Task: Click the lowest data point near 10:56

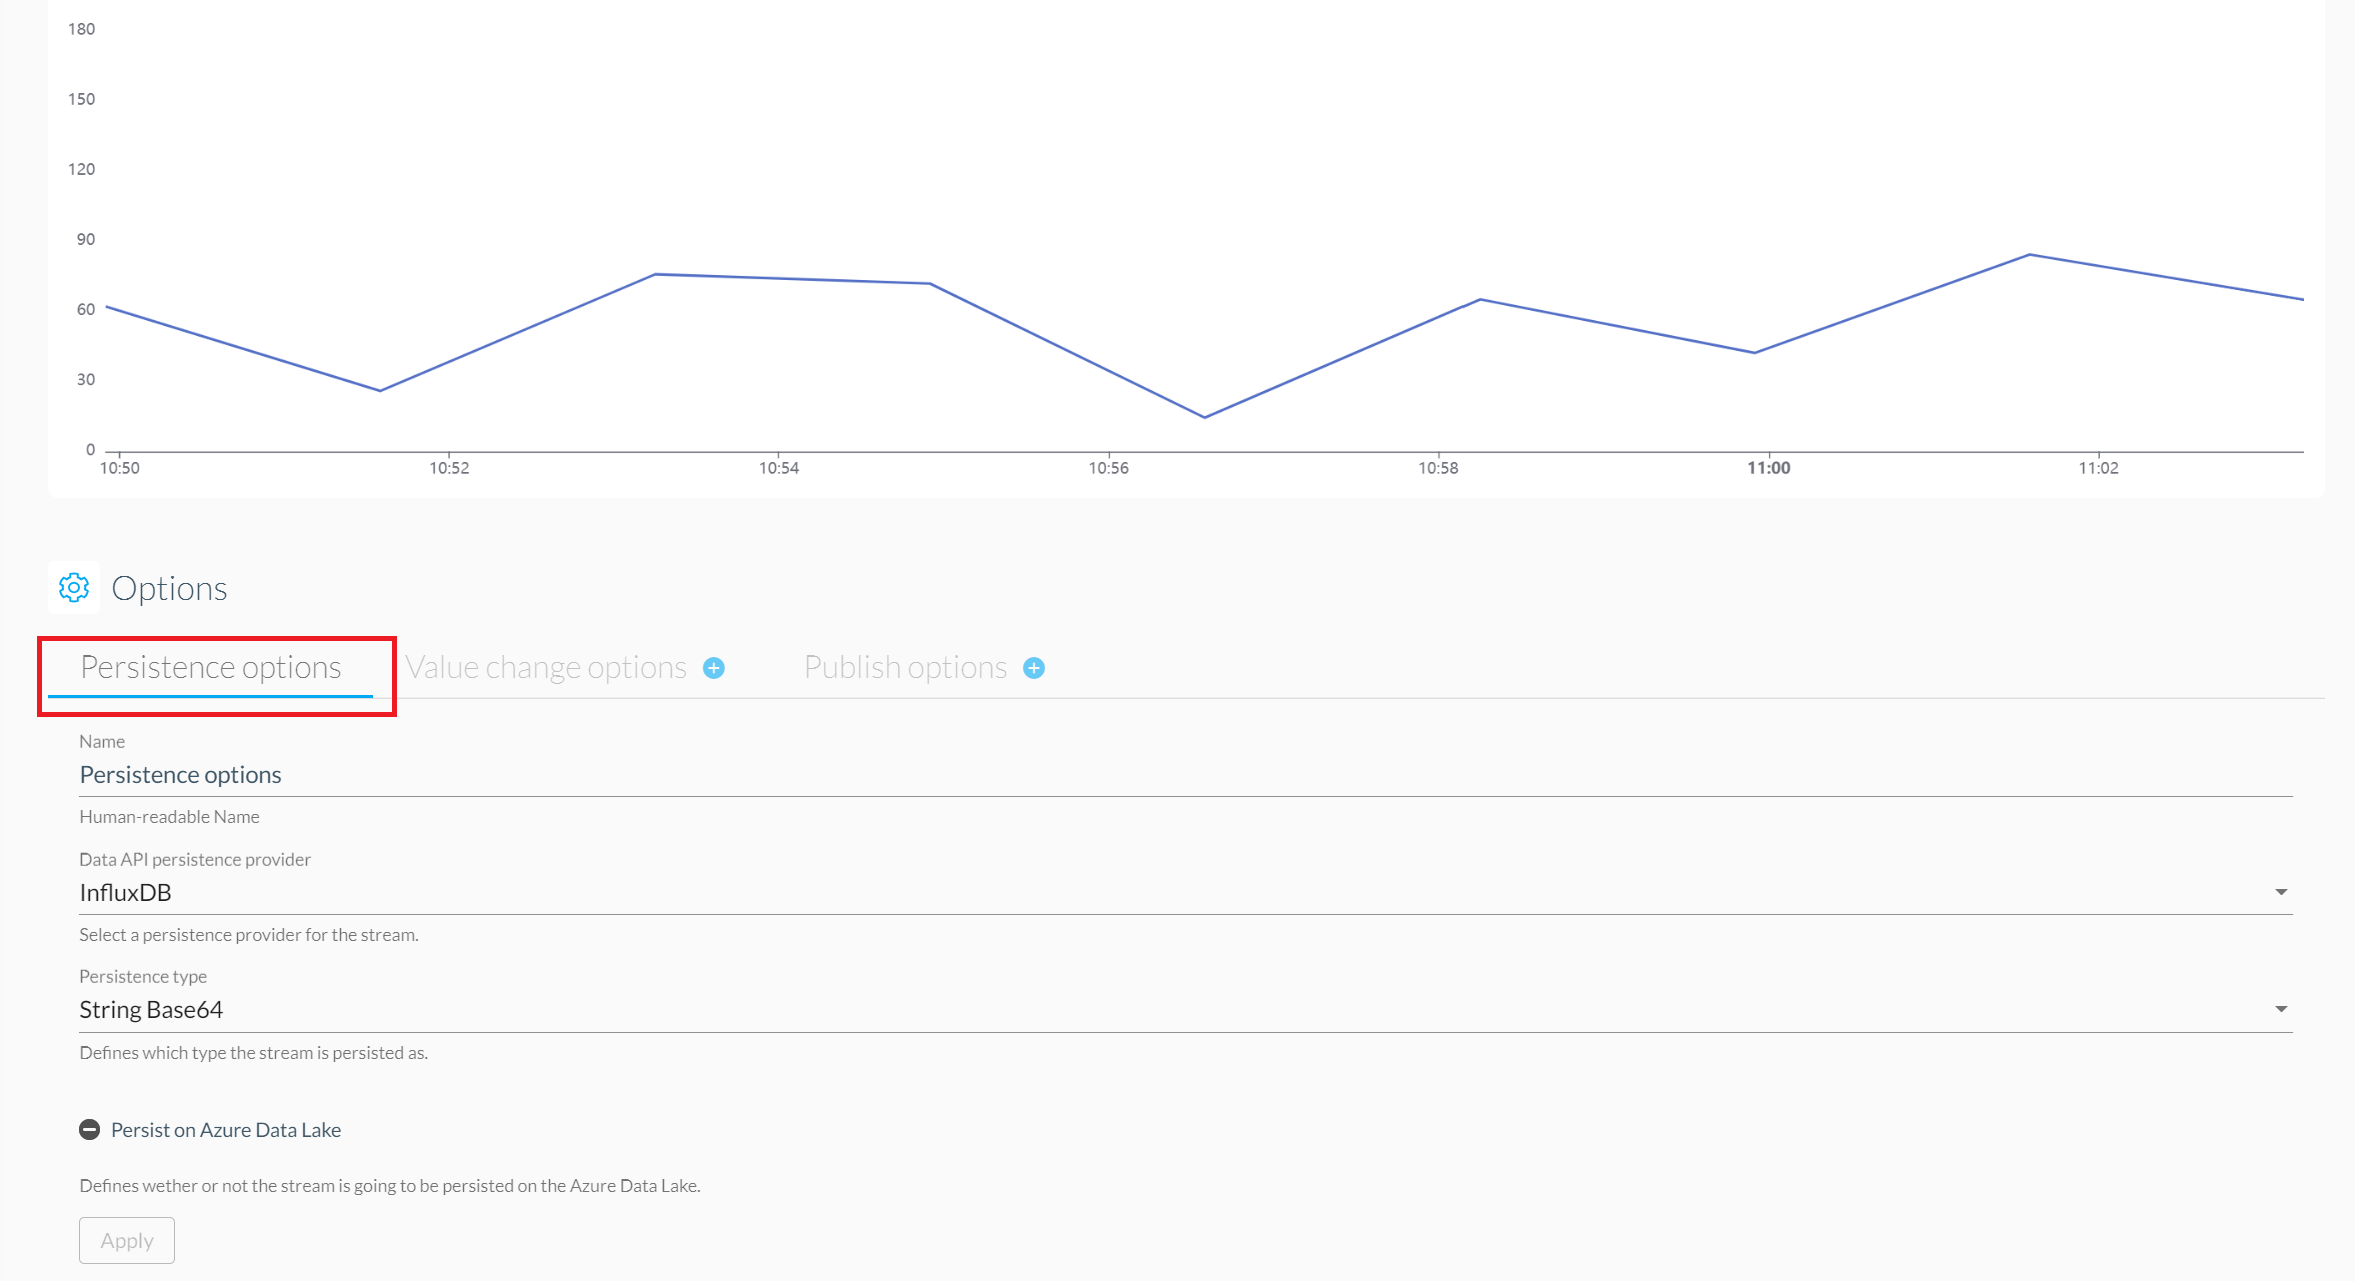Action: click(1205, 417)
